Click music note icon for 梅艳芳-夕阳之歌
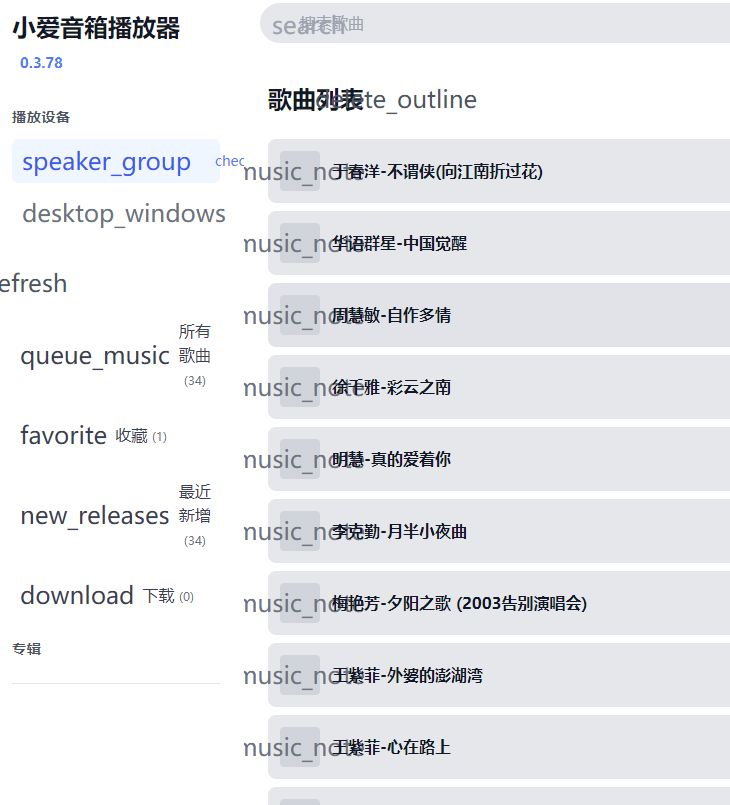The height and width of the screenshot is (805, 730). pyautogui.click(x=299, y=604)
